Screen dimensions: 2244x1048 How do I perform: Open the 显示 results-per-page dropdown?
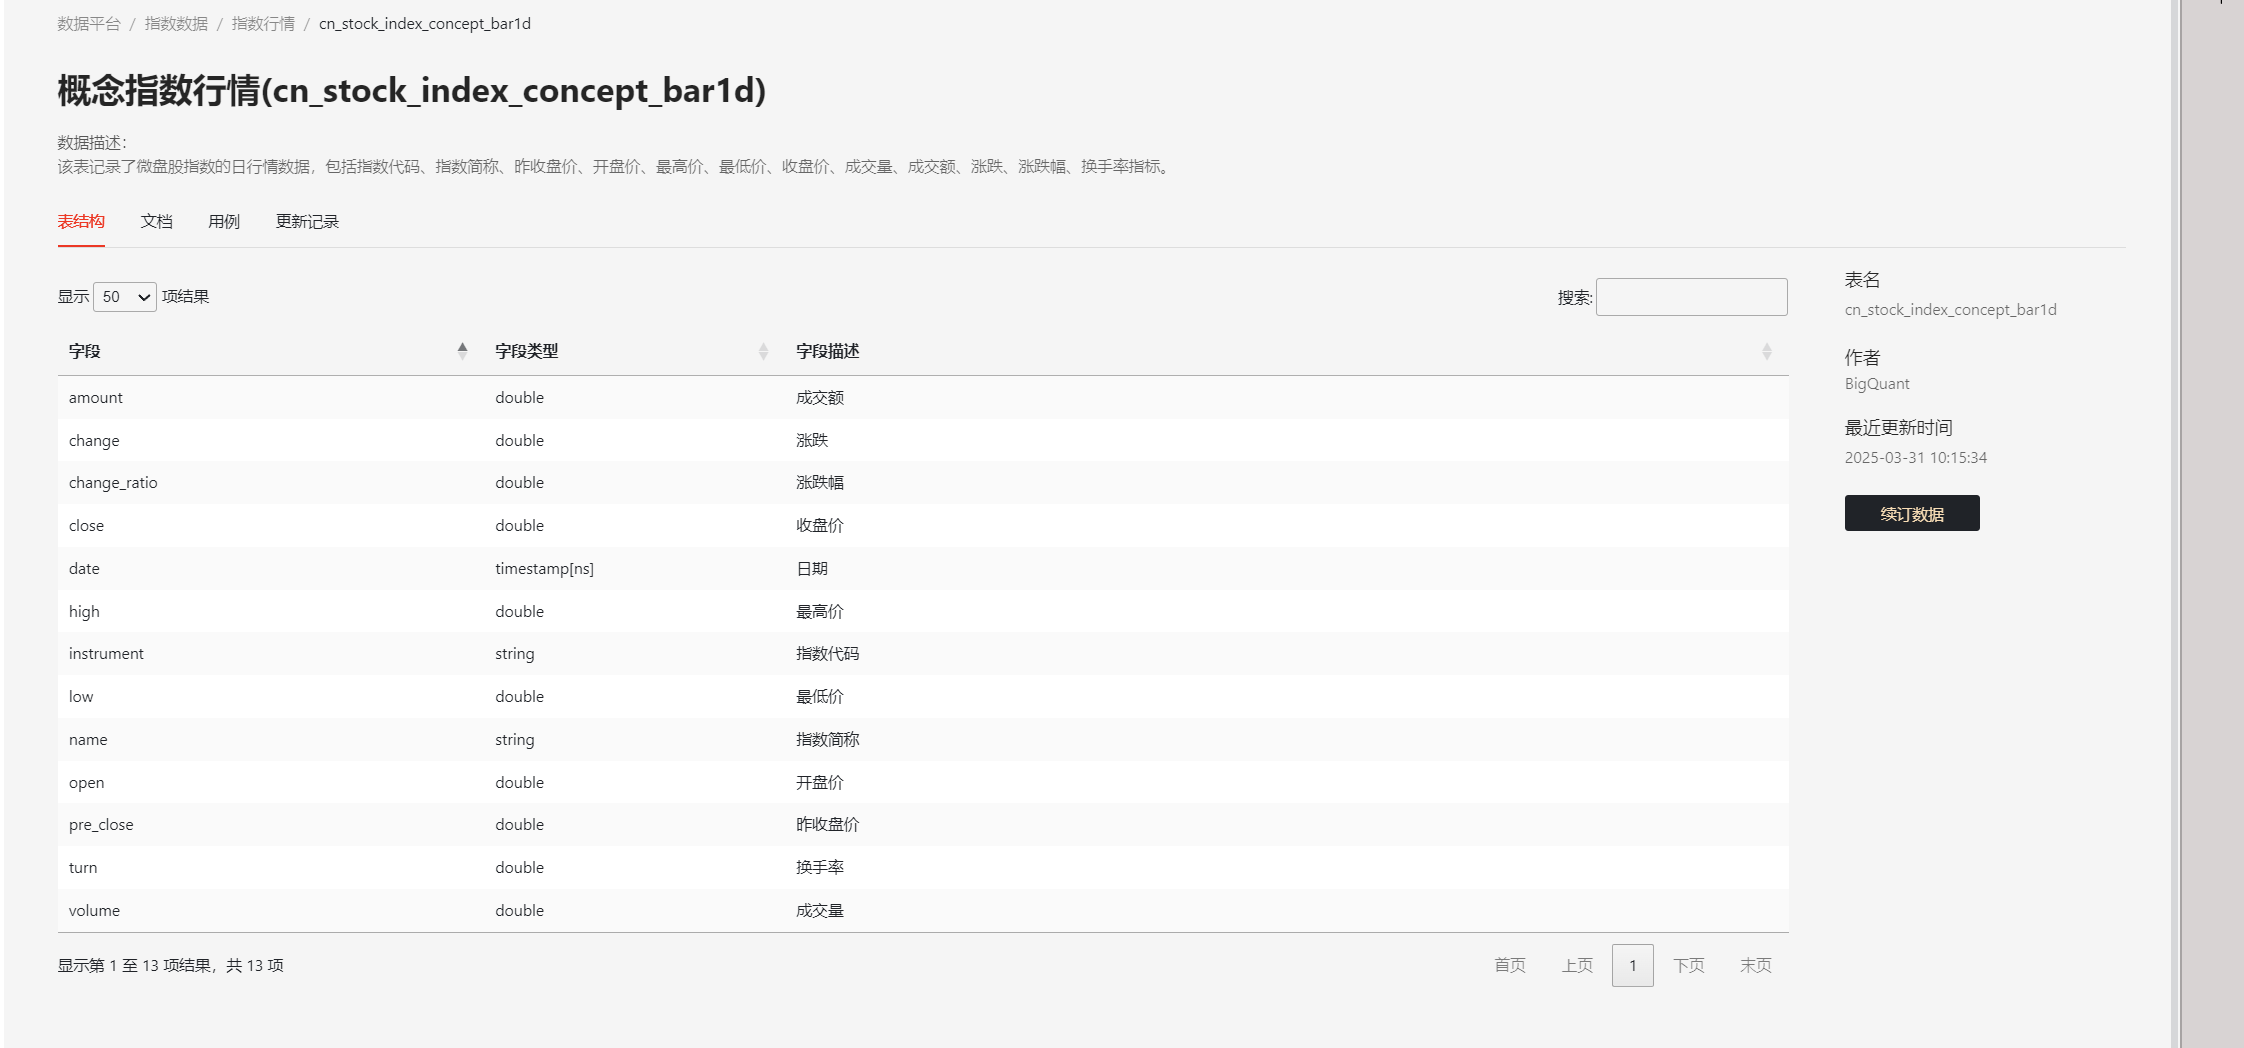(x=125, y=297)
